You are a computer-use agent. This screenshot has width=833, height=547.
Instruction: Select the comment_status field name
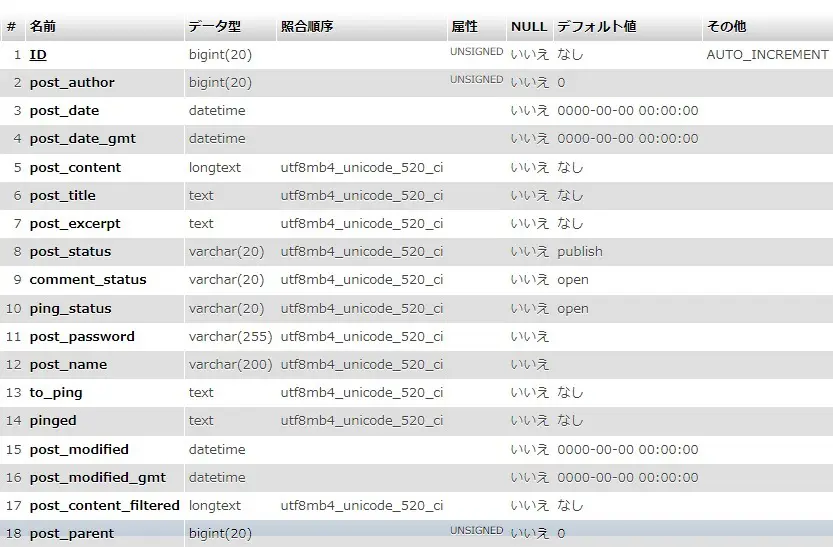pos(88,280)
